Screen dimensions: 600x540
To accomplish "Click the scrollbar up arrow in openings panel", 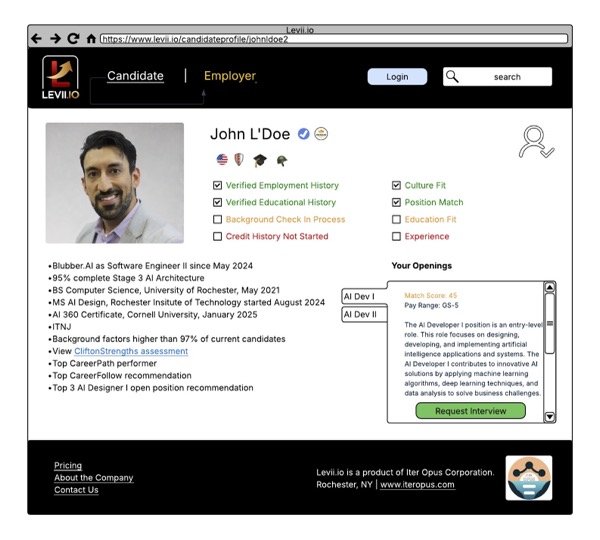I will [x=549, y=287].
